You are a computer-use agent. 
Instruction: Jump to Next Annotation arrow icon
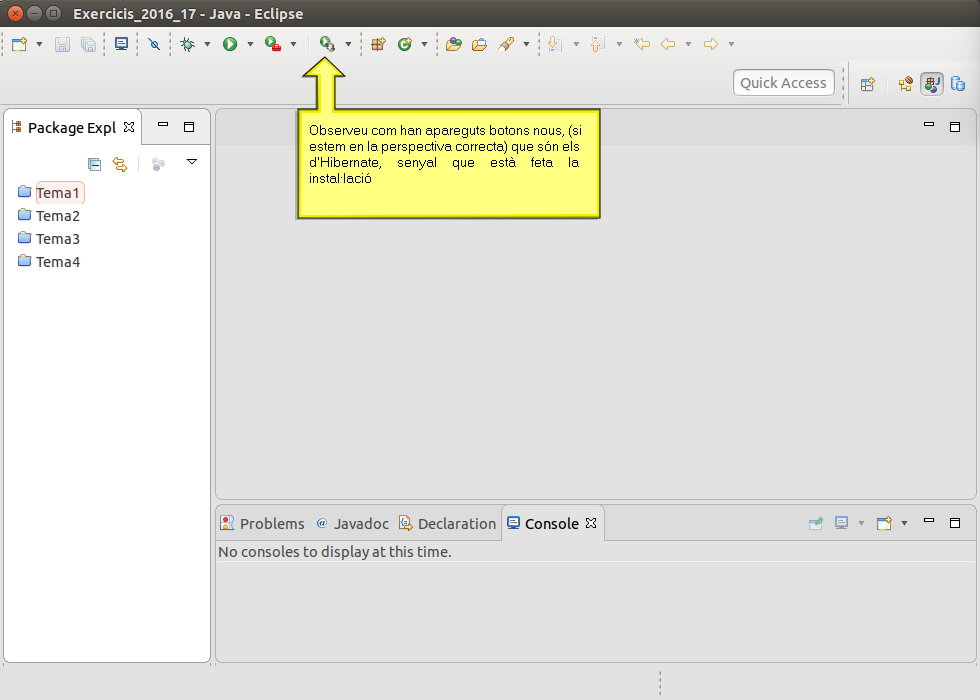554,44
